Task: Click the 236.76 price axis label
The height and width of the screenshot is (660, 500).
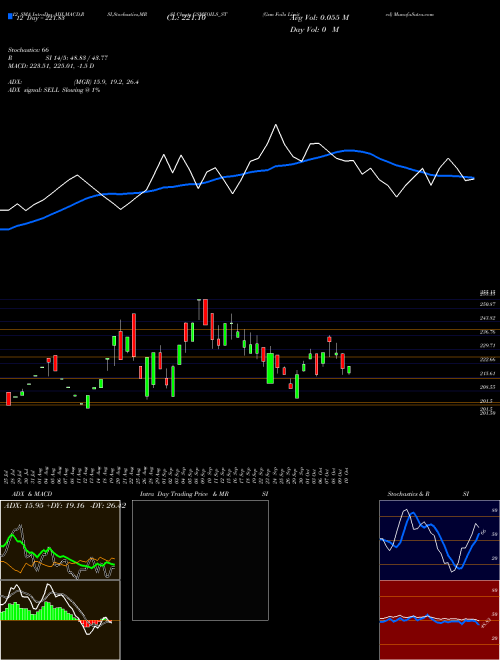Action: (x=487, y=332)
